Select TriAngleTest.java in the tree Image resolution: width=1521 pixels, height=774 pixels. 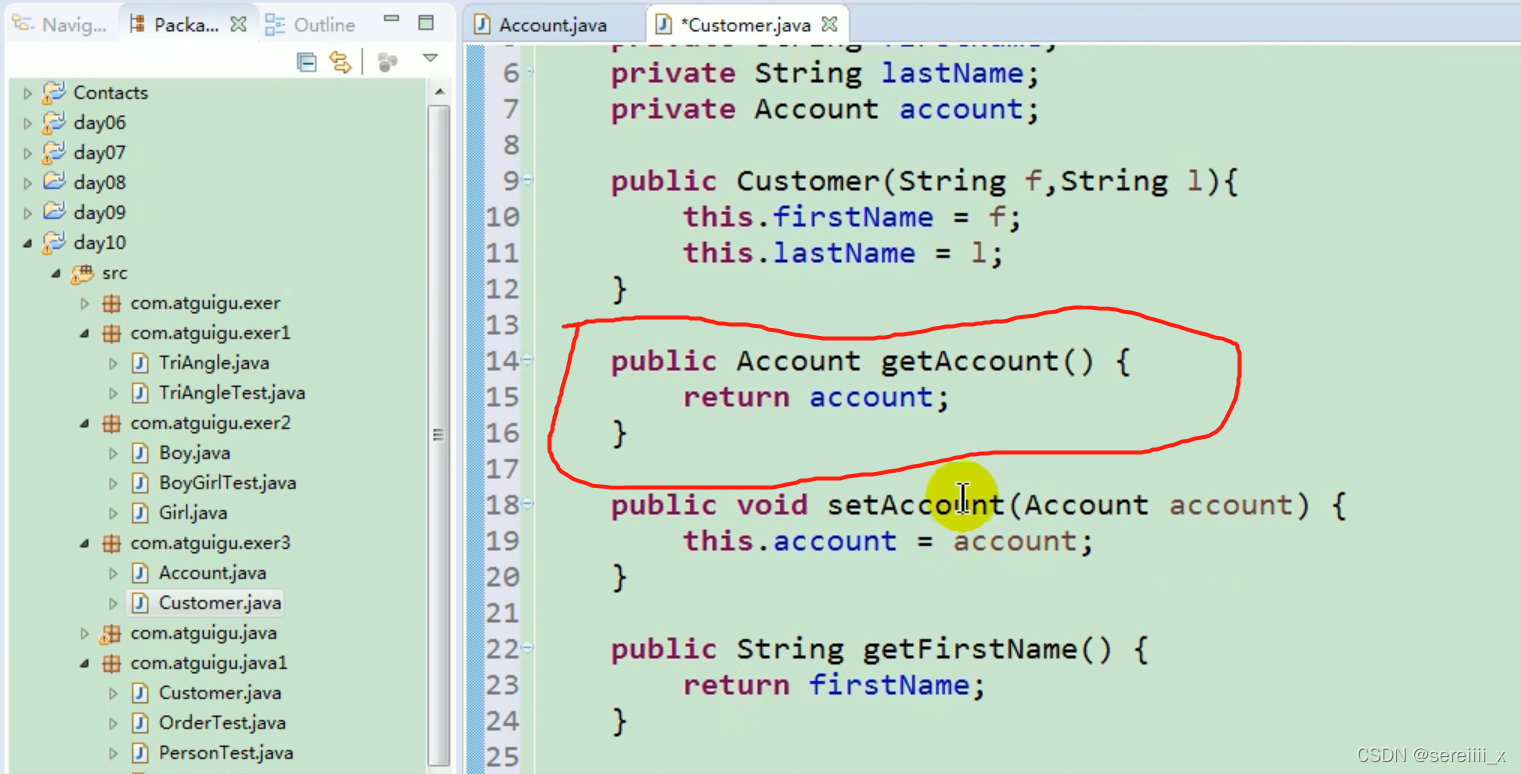tap(232, 393)
